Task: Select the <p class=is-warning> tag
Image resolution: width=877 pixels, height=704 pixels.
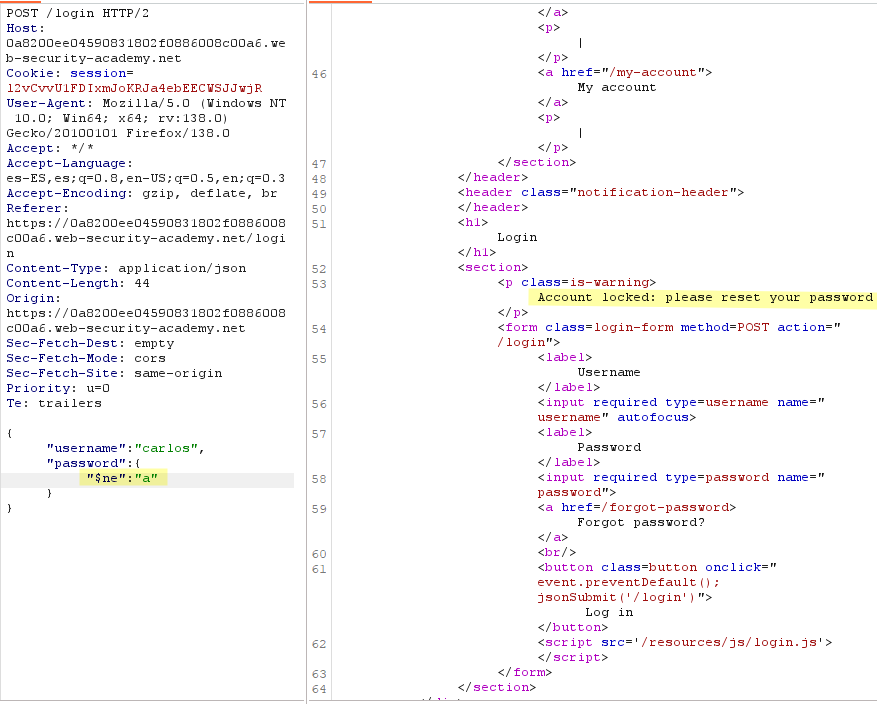Action: pyautogui.click(x=577, y=282)
